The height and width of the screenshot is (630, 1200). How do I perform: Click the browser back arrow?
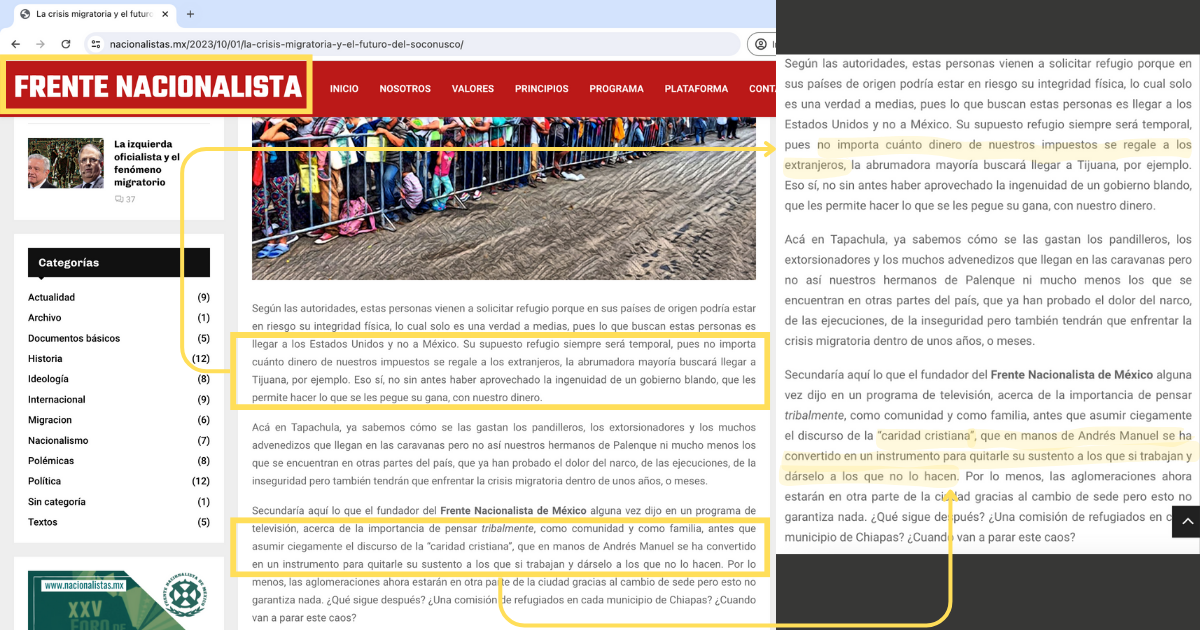[x=15, y=44]
